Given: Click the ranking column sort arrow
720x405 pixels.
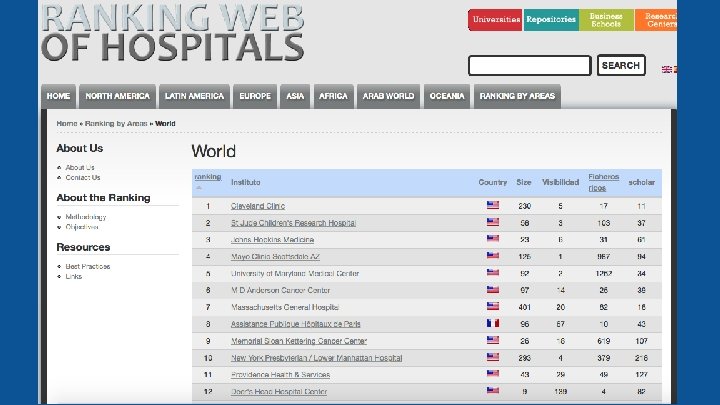Looking at the screenshot, I should tap(199, 187).
